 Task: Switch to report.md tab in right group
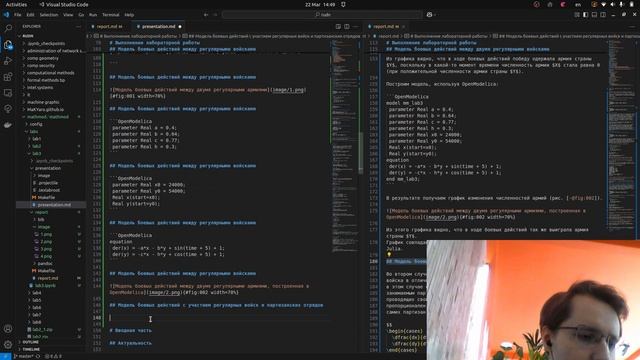tap(386, 27)
